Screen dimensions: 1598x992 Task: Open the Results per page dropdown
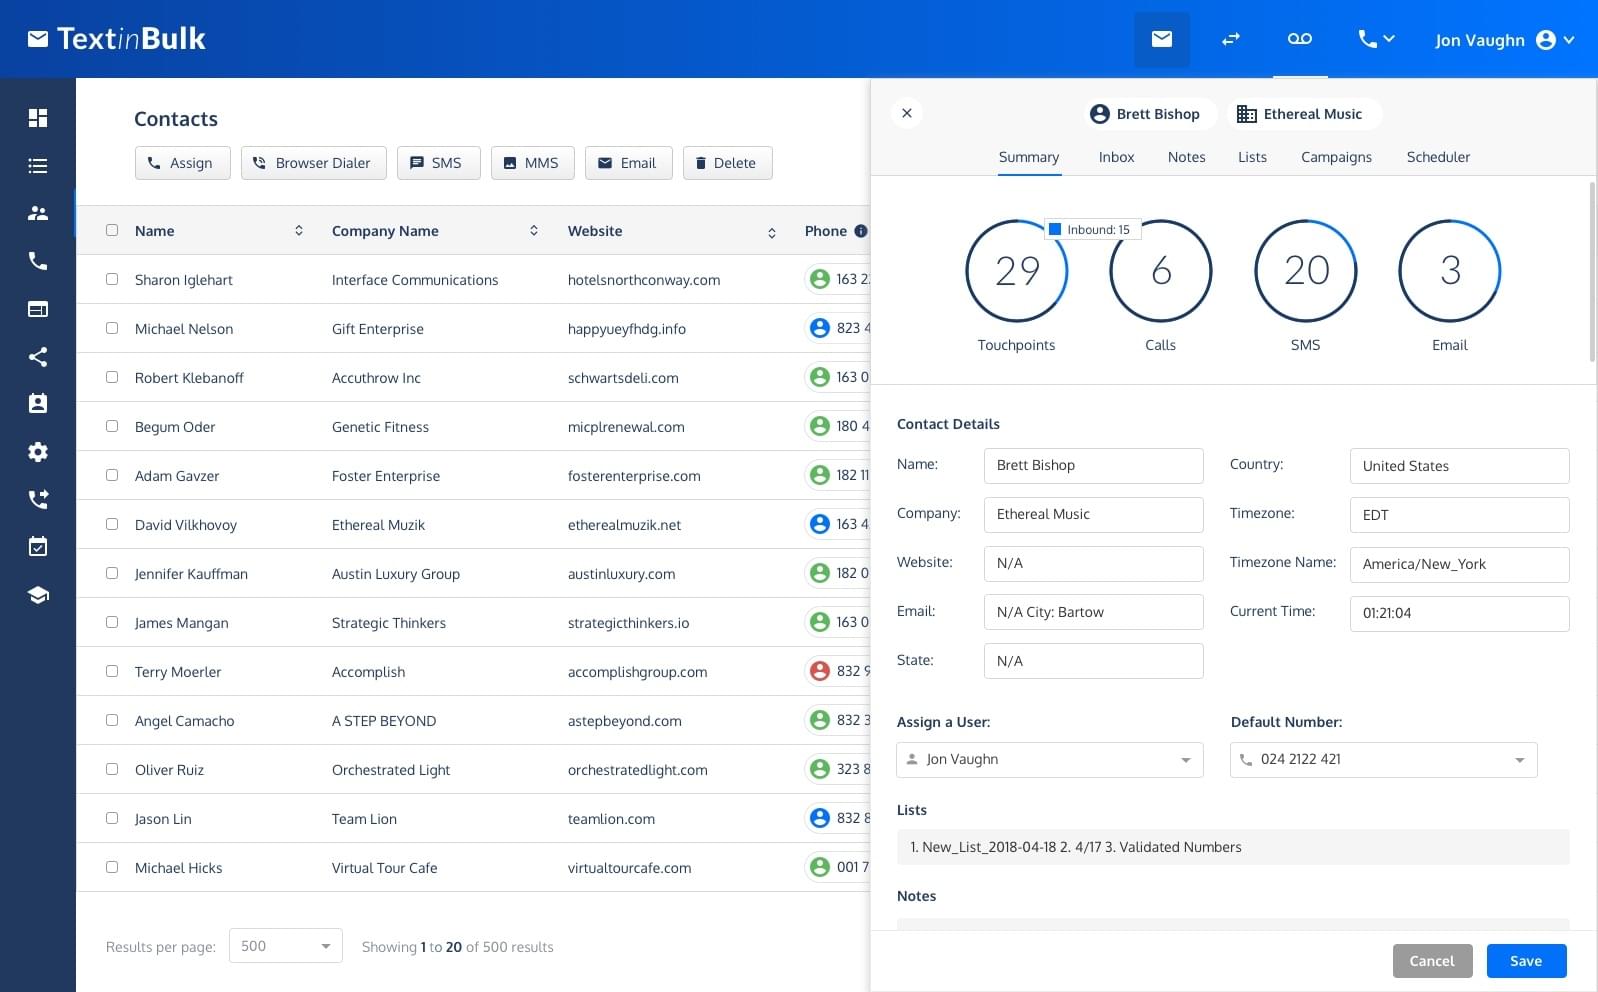point(285,946)
